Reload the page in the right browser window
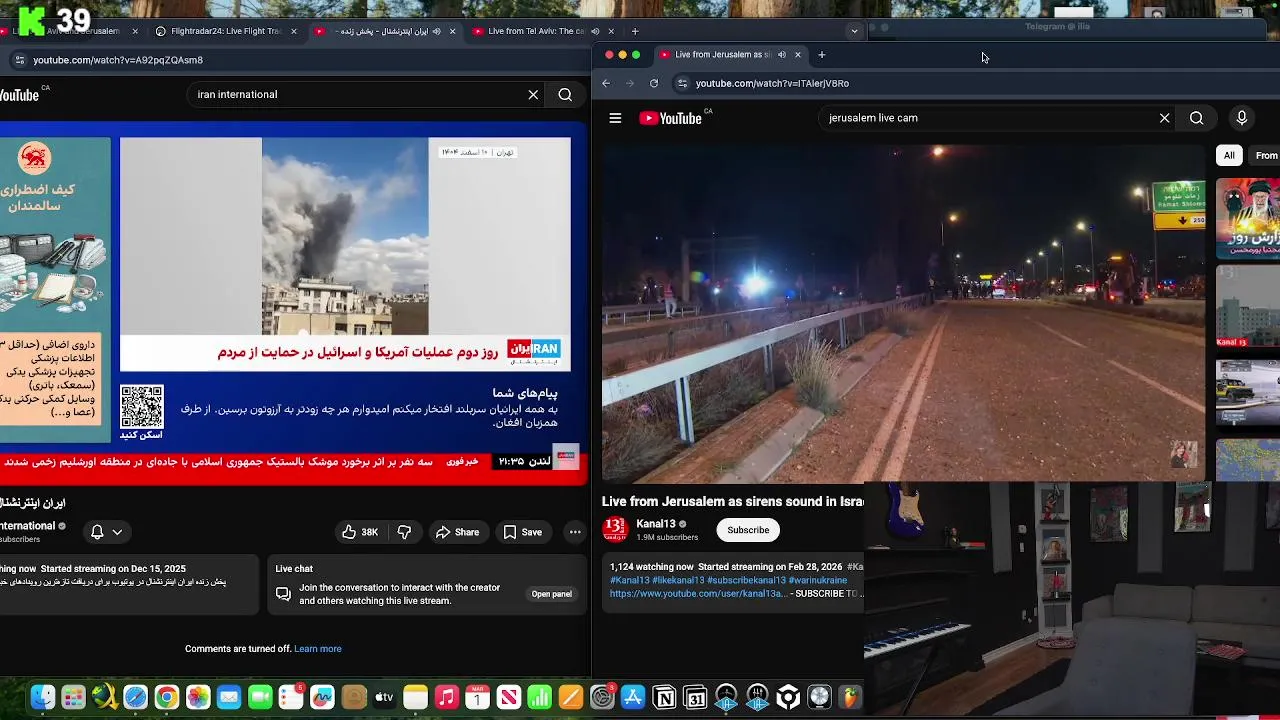This screenshot has width=1280, height=720. (654, 83)
